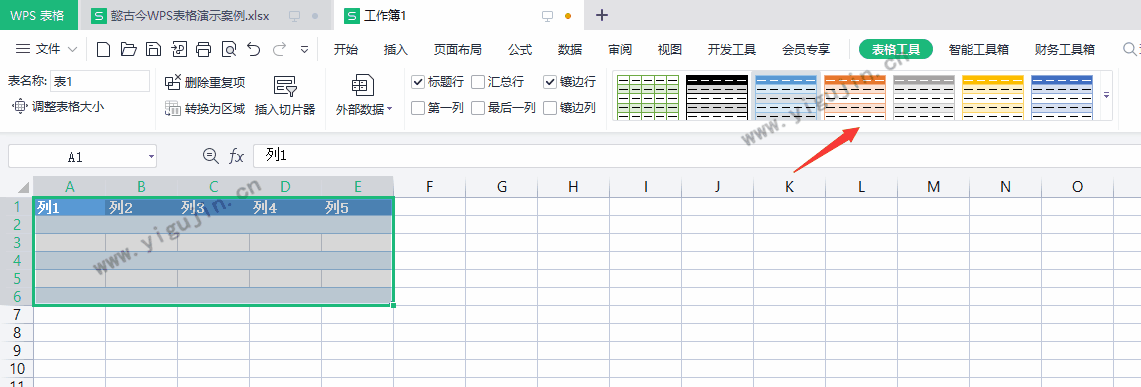Screen dimensions: 1141x387
Task: Open the 会员专享 tab
Action: pyautogui.click(x=806, y=49)
